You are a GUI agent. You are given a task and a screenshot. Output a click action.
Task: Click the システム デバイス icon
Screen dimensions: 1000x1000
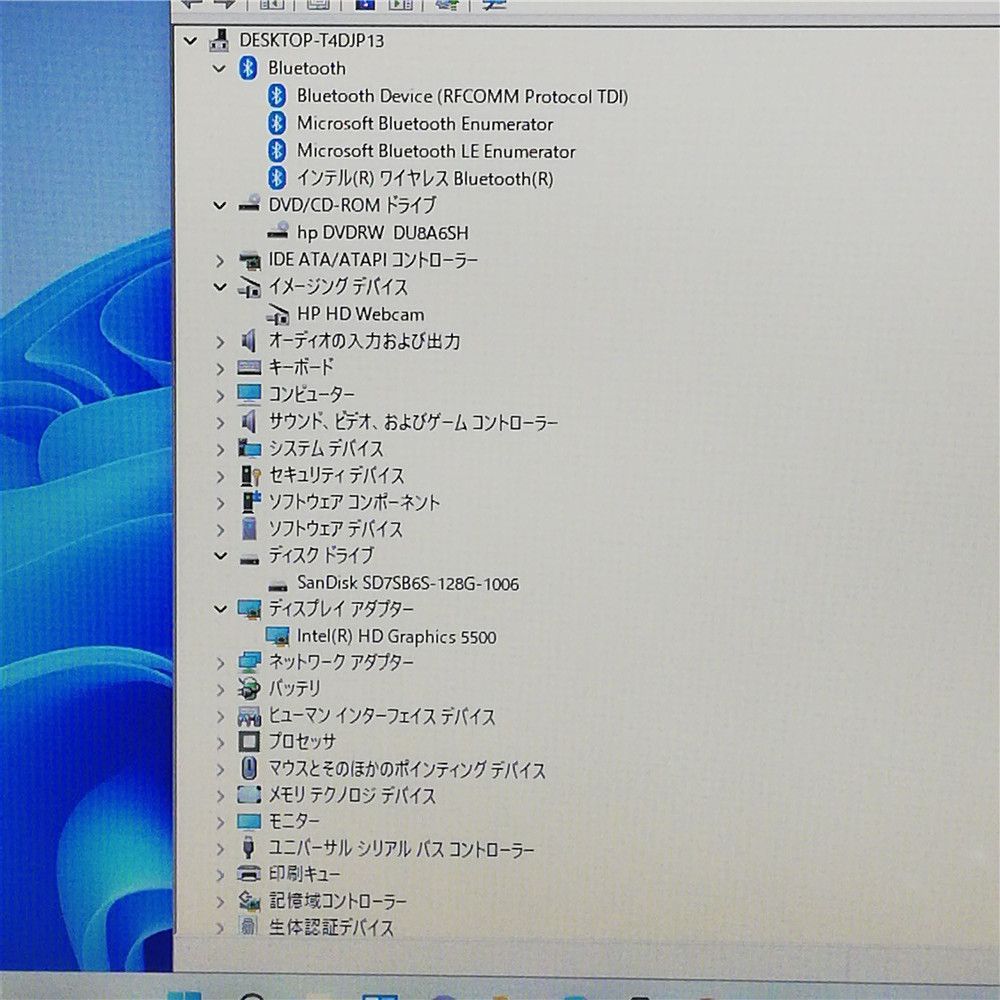click(249, 448)
